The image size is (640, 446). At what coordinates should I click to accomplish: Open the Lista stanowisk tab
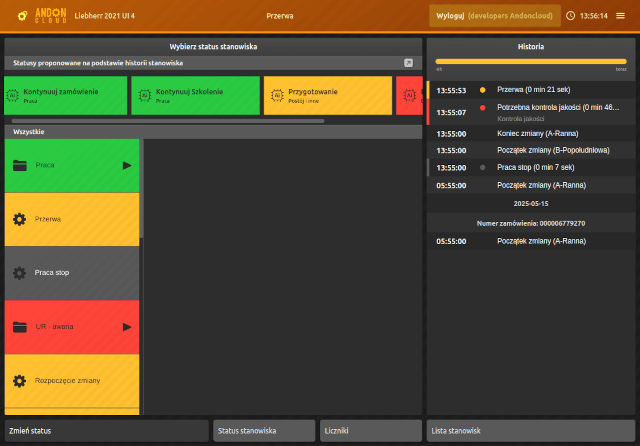click(531, 431)
